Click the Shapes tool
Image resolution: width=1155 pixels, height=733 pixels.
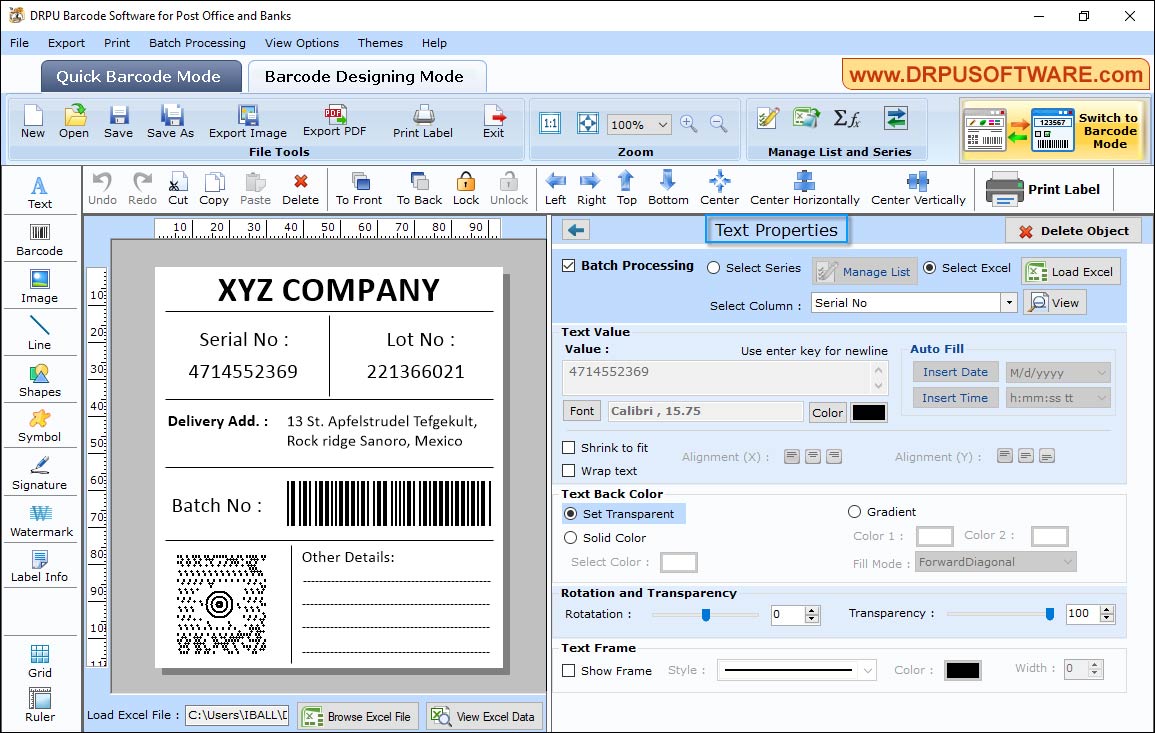tap(40, 379)
